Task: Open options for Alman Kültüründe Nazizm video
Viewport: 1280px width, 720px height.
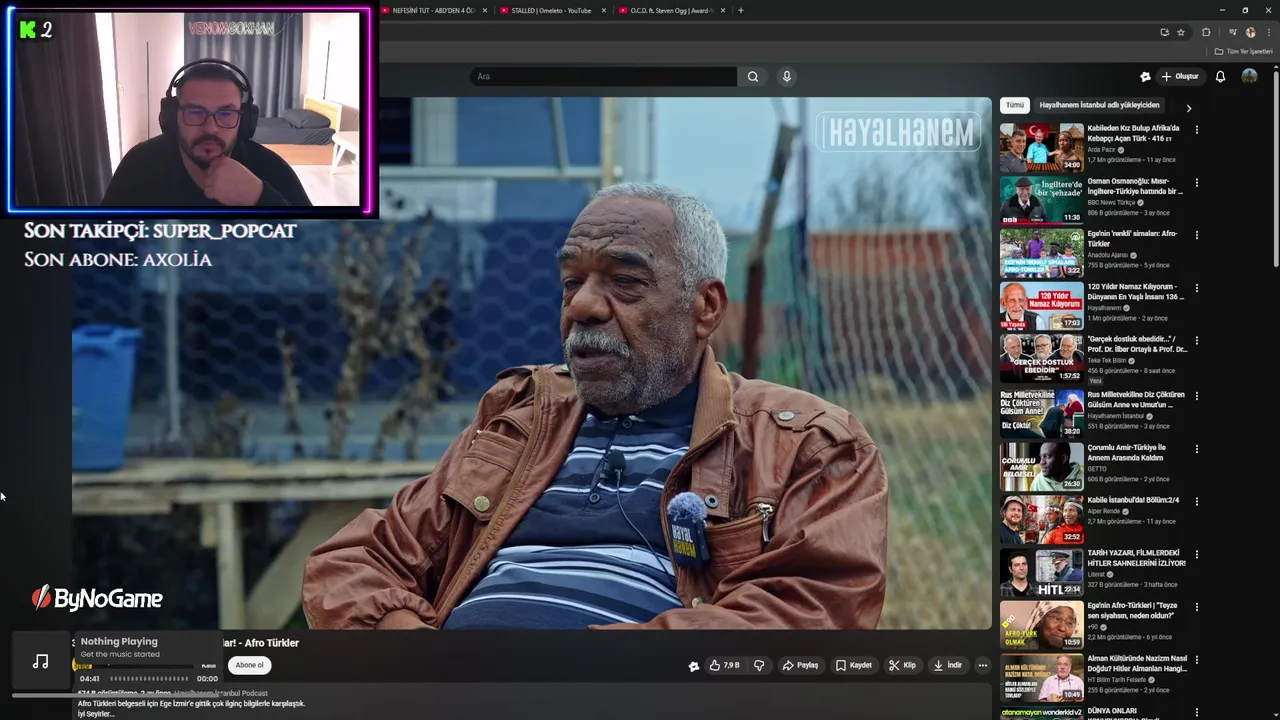Action: (x=1196, y=660)
